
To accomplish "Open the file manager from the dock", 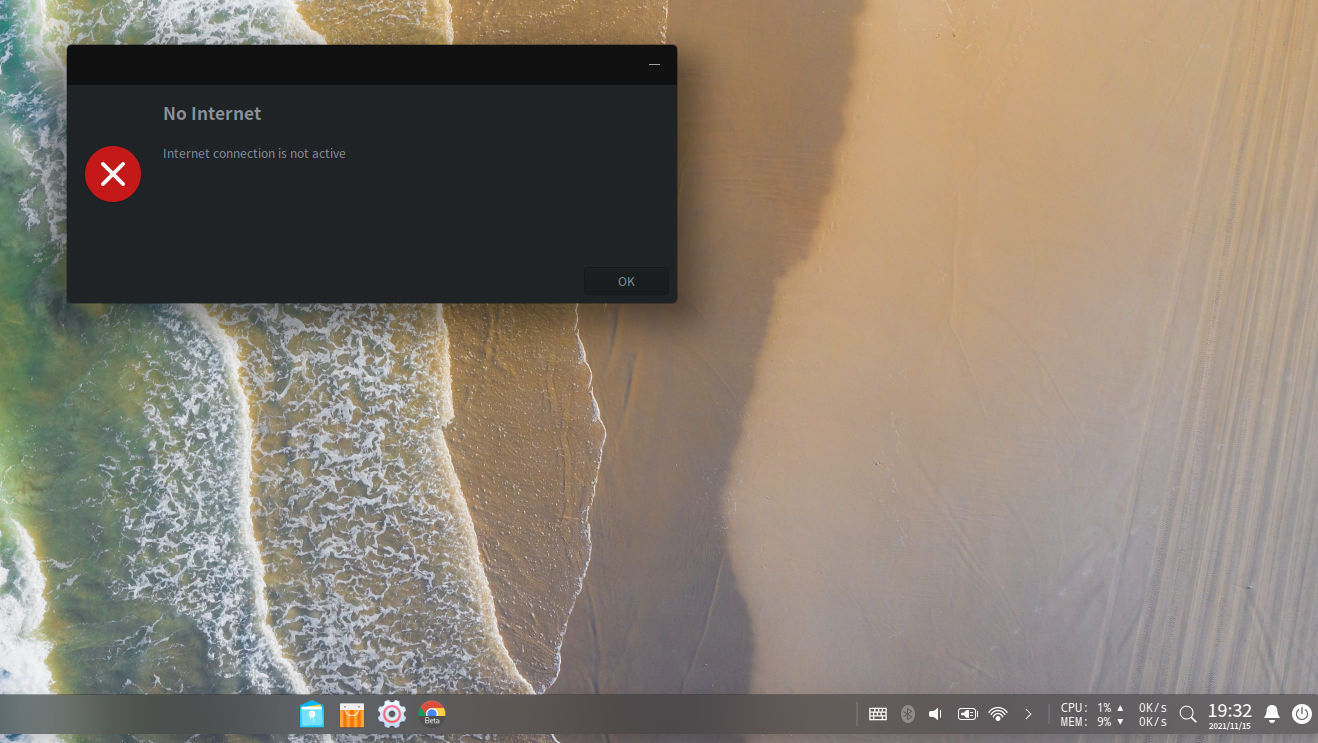I will point(312,714).
